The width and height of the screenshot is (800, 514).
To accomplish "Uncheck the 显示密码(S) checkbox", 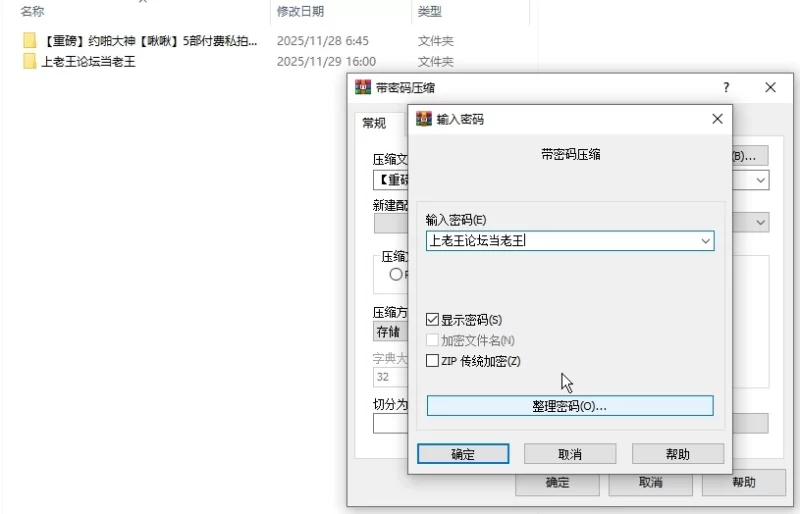I will point(432,320).
